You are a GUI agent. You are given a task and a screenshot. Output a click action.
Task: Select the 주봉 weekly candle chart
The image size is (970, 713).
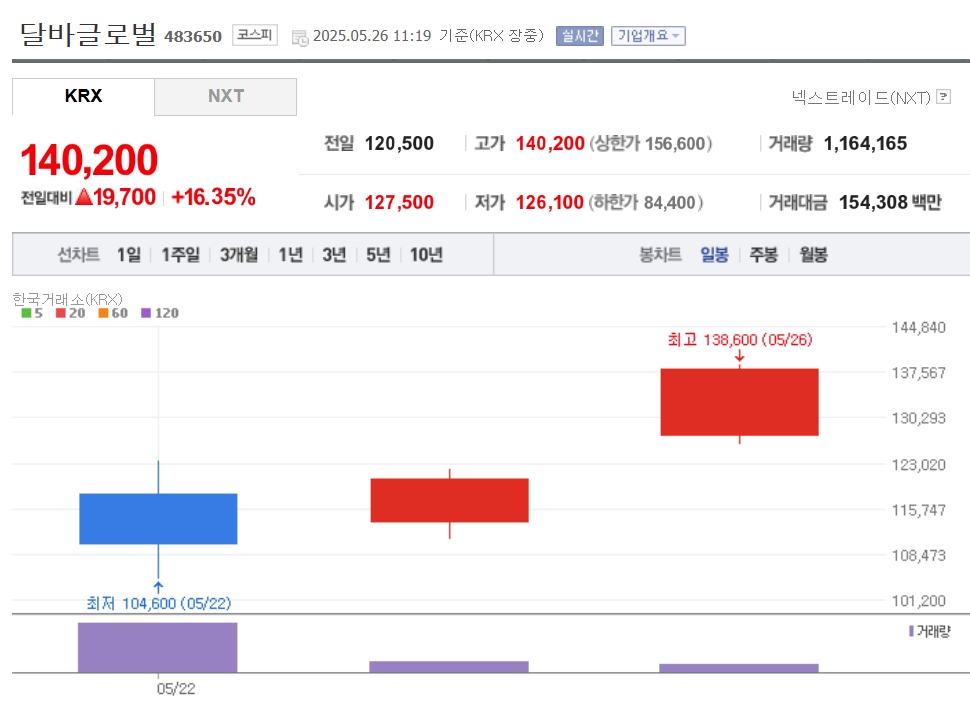tap(763, 254)
